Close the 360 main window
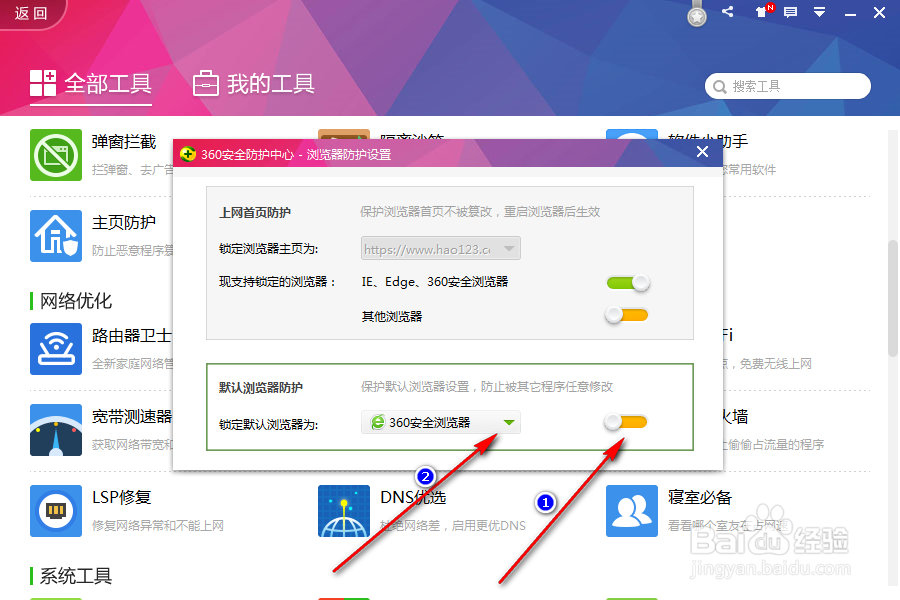The width and height of the screenshot is (900, 600). pos(879,13)
